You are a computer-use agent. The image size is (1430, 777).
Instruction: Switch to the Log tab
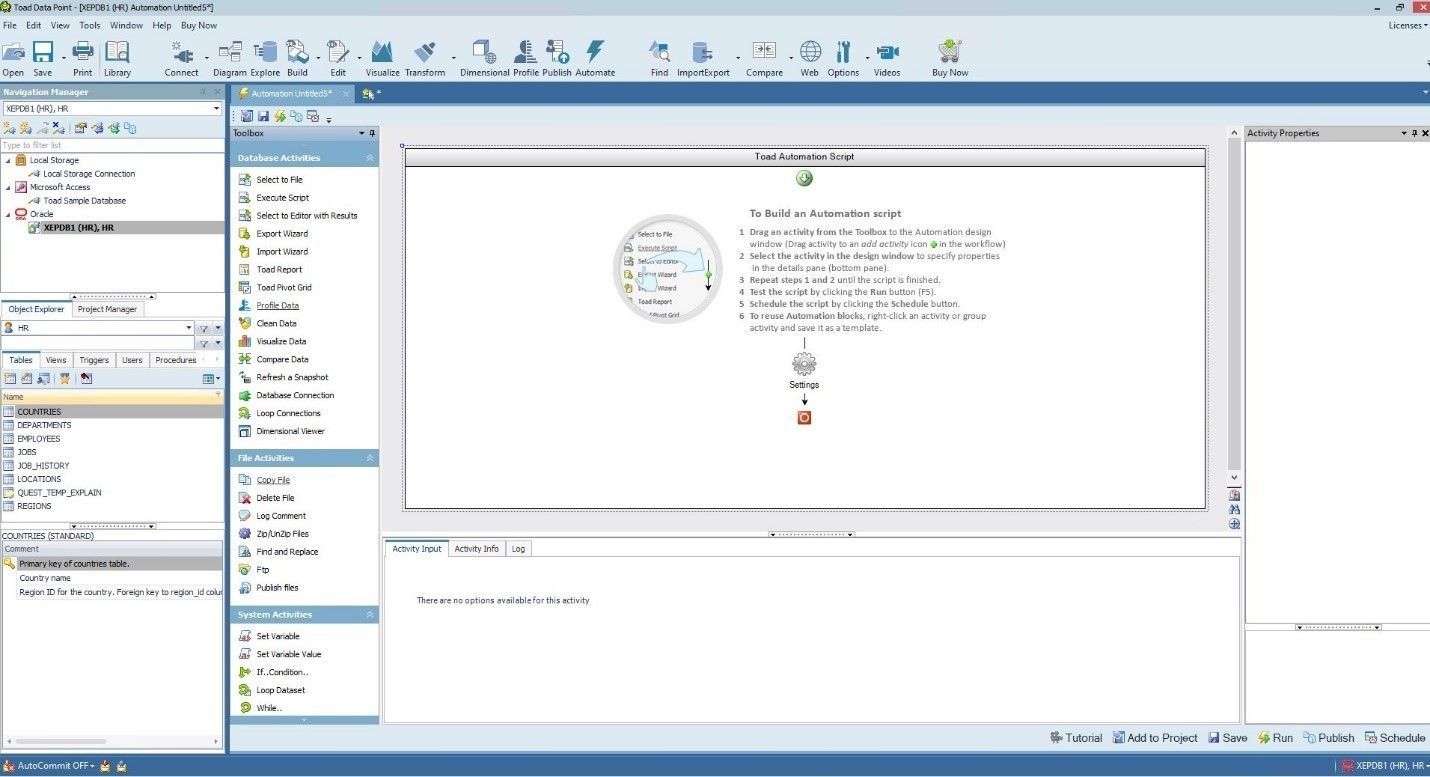pyautogui.click(x=518, y=548)
